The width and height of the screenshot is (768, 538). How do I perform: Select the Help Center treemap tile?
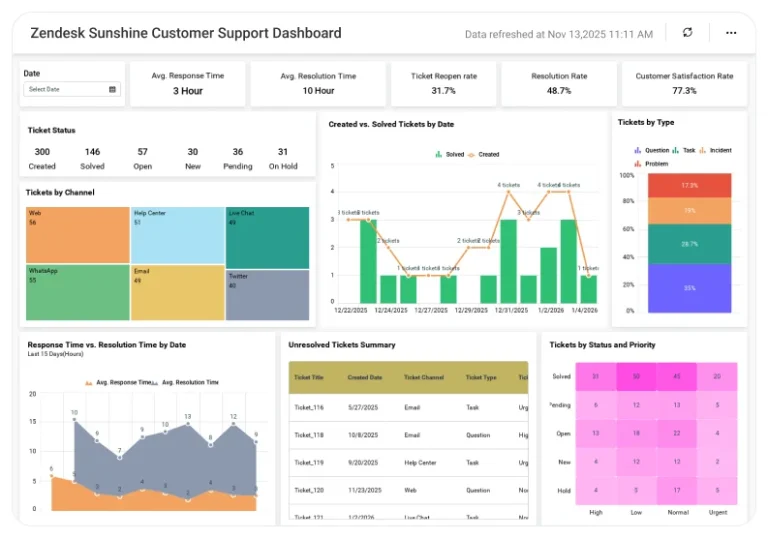coord(178,235)
